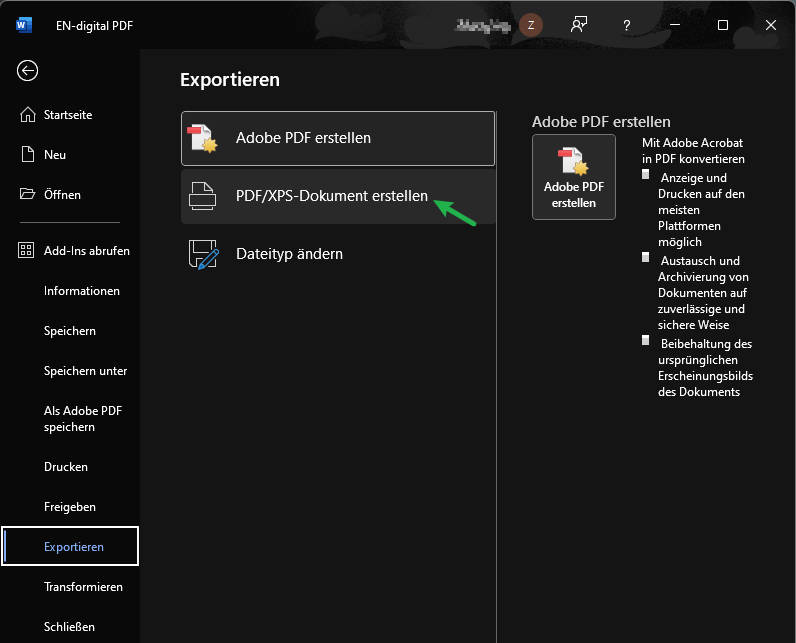Click the Neu blank page icon

point(27,154)
